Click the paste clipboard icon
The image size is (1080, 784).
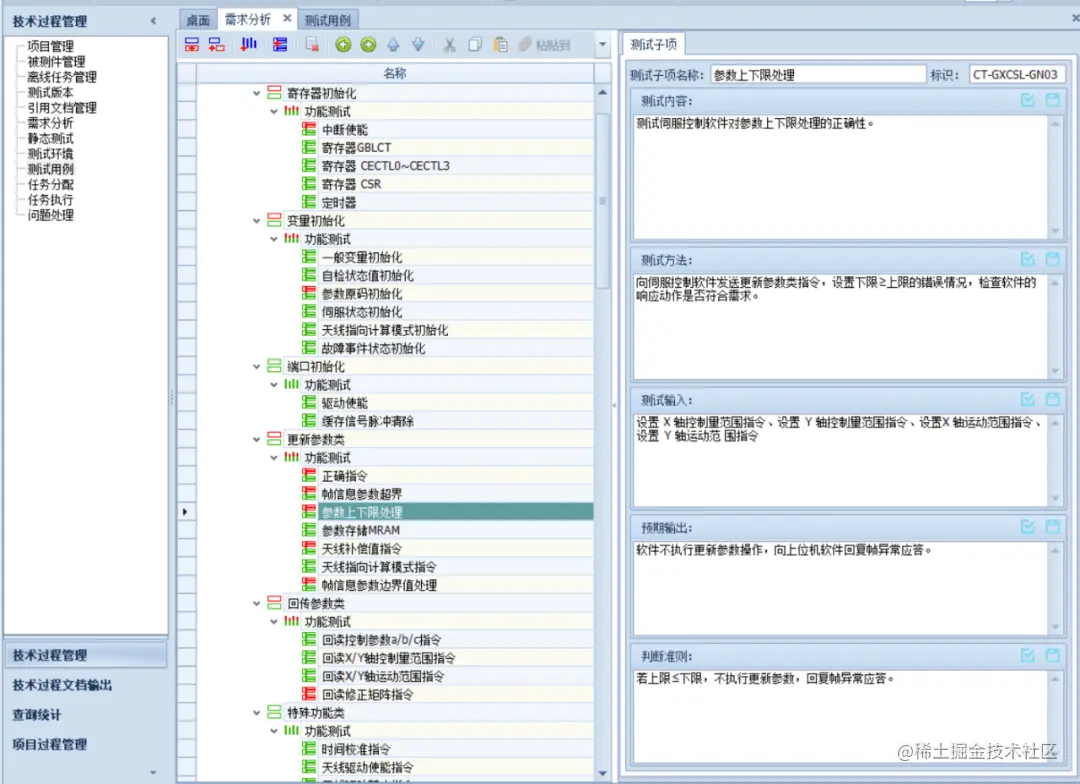[501, 45]
